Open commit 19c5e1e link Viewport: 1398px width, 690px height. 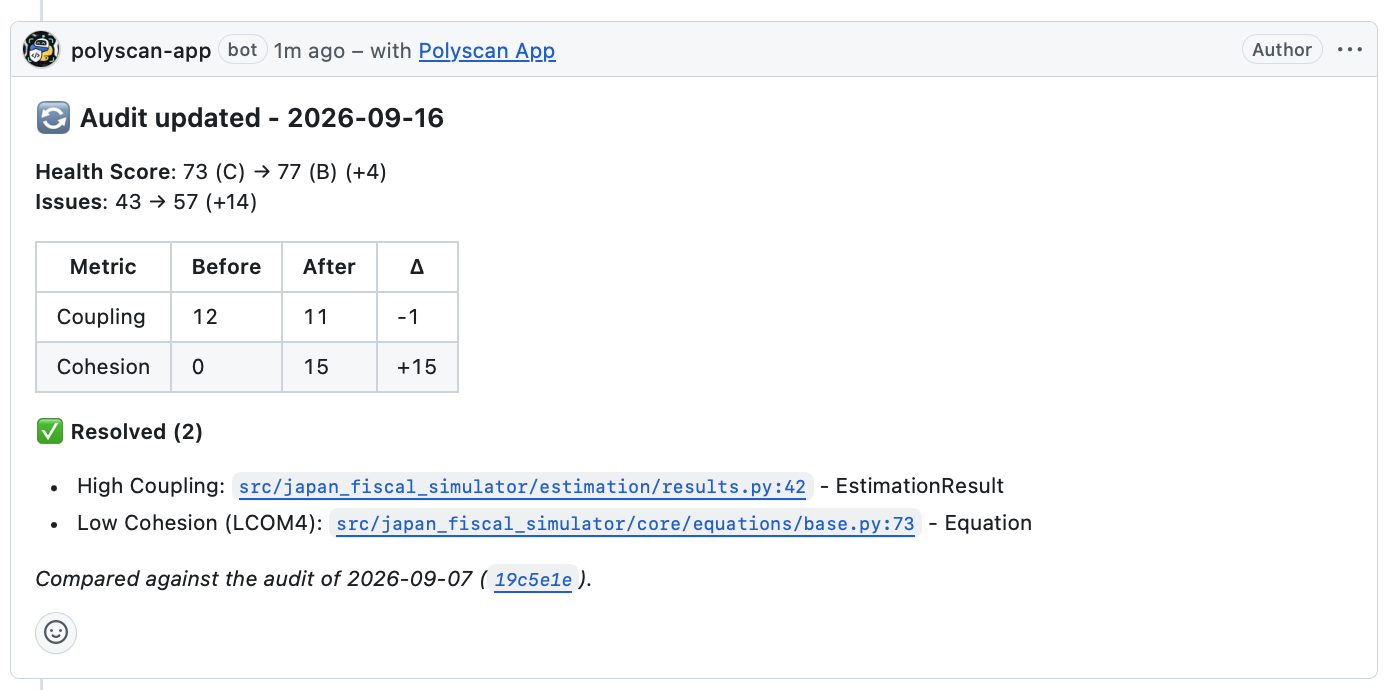tap(533, 580)
